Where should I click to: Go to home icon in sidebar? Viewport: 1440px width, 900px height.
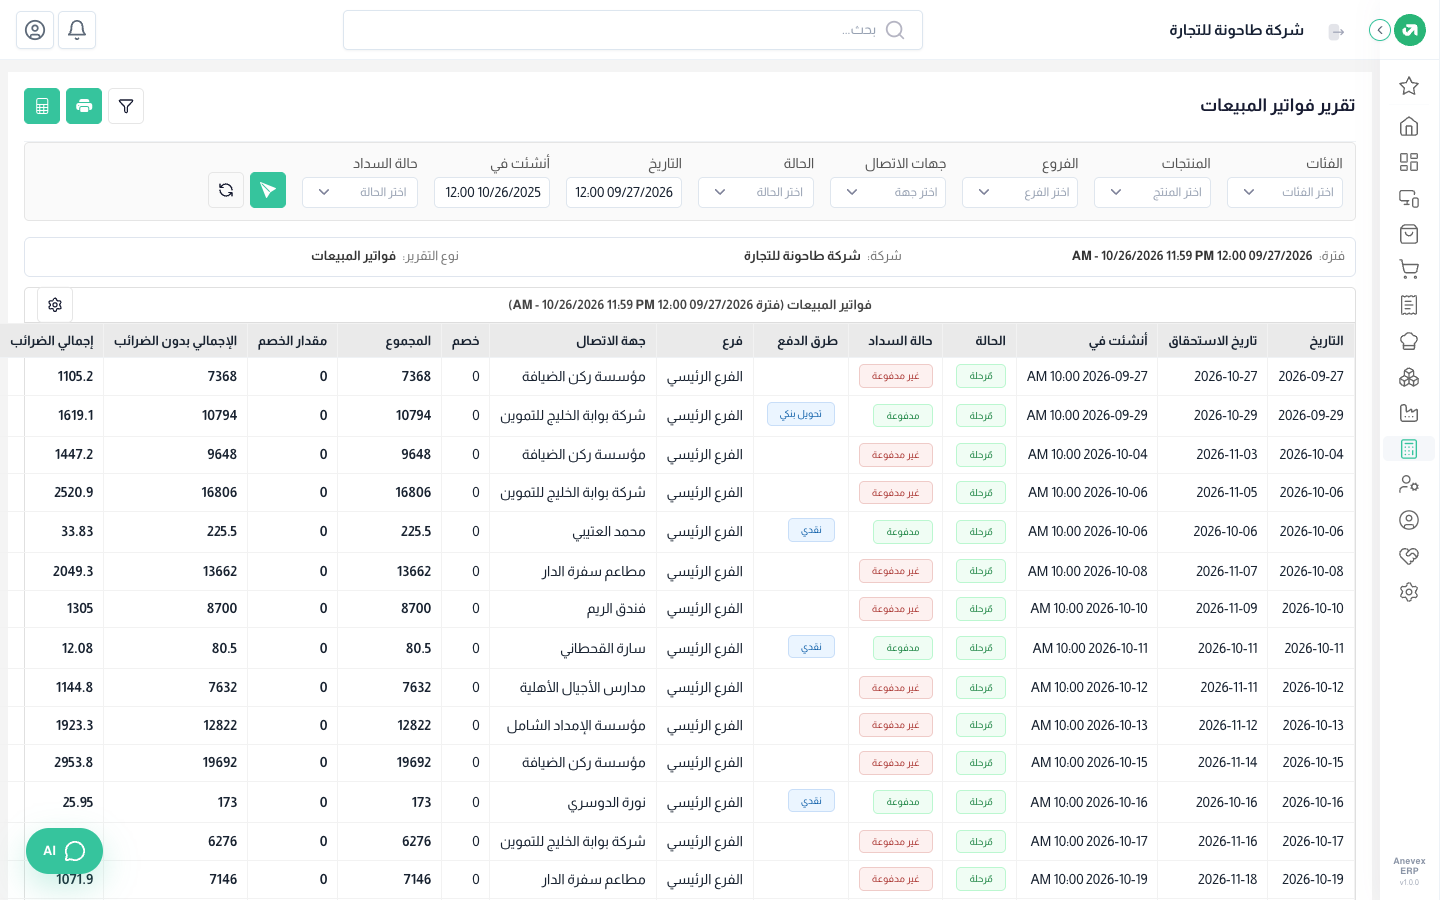(x=1409, y=126)
